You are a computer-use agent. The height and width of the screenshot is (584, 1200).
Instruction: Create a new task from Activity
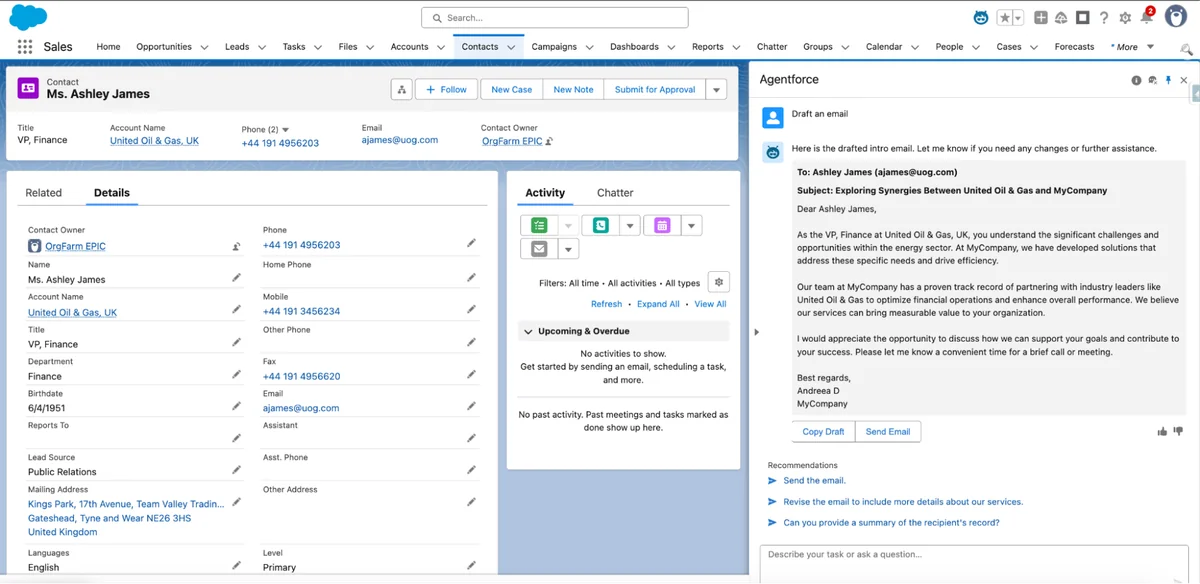tap(540, 226)
